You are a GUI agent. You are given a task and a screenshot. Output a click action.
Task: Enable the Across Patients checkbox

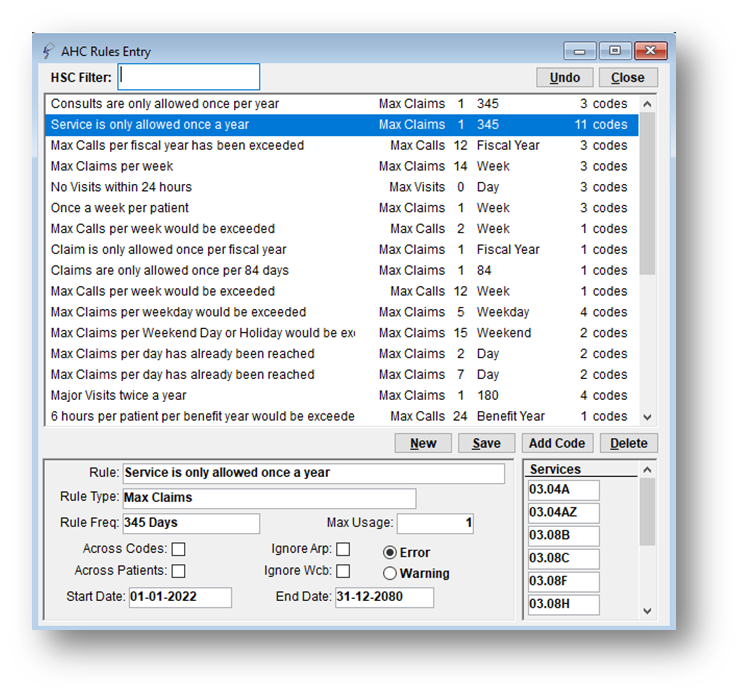coord(179,571)
